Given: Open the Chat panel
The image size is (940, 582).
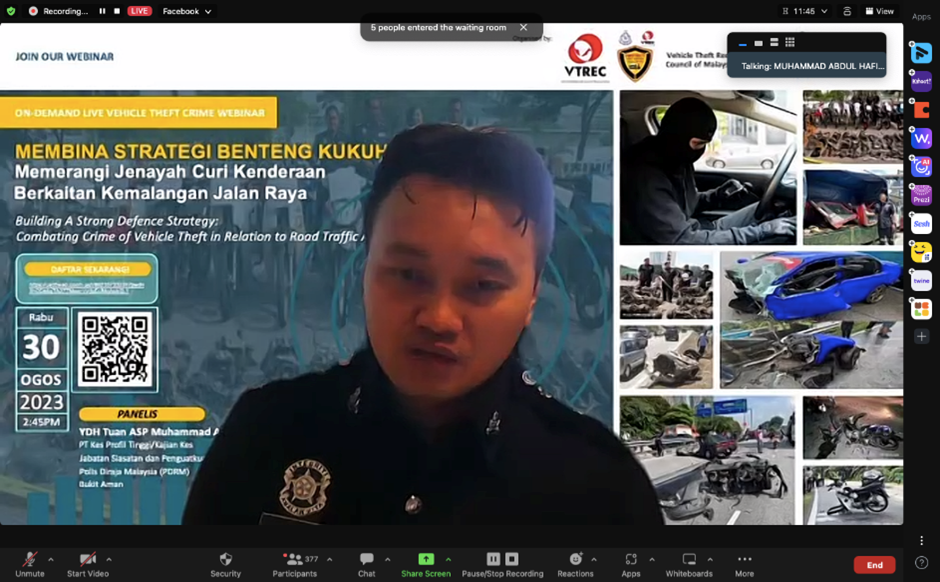Looking at the screenshot, I should pos(366,564).
